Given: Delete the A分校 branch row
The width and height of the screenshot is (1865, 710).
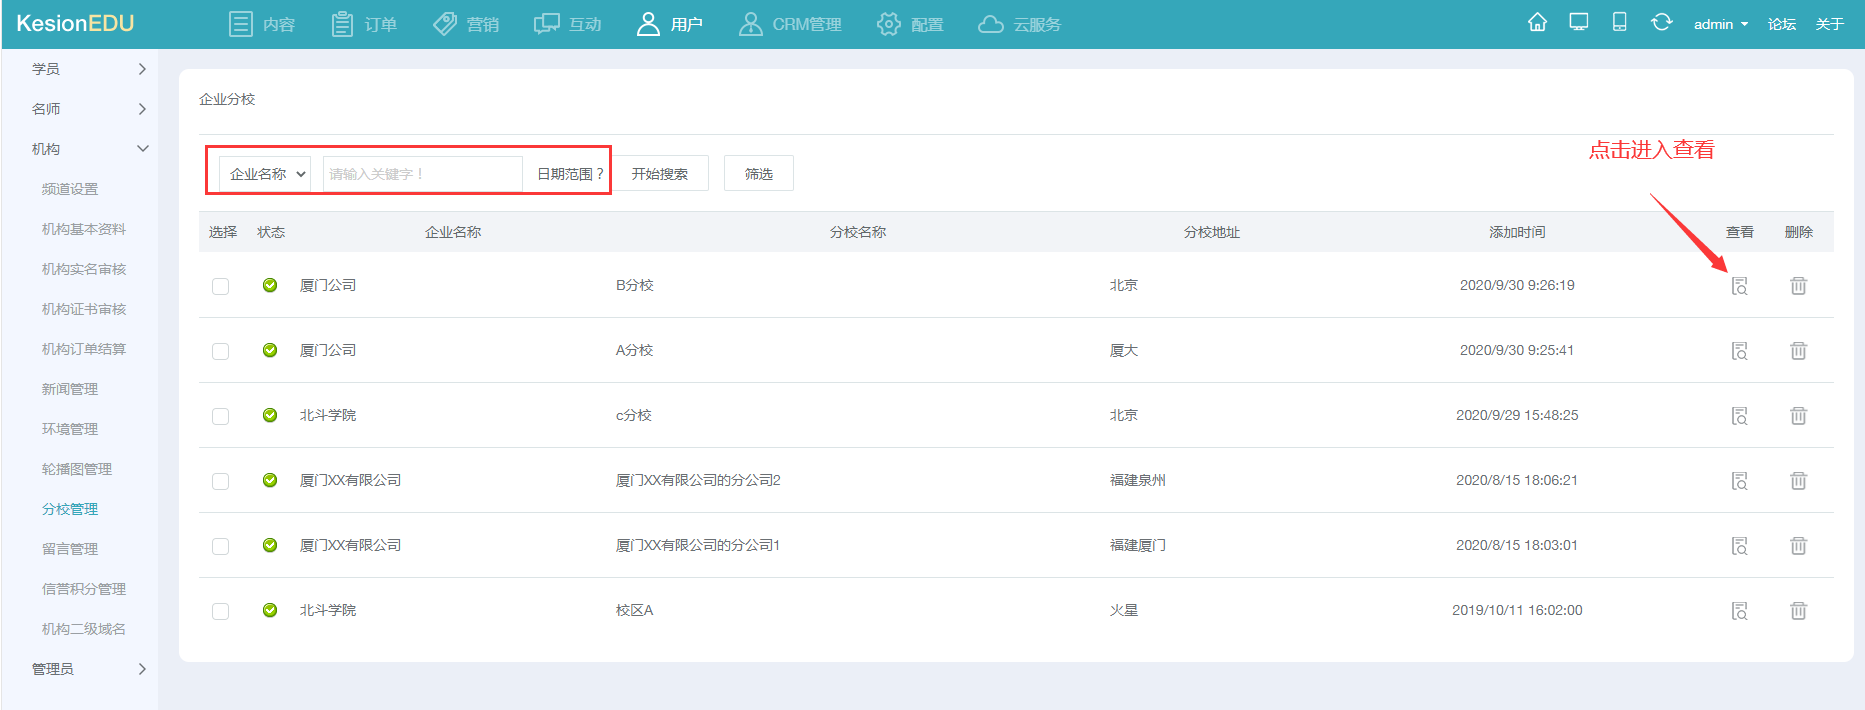Looking at the screenshot, I should [1797, 351].
